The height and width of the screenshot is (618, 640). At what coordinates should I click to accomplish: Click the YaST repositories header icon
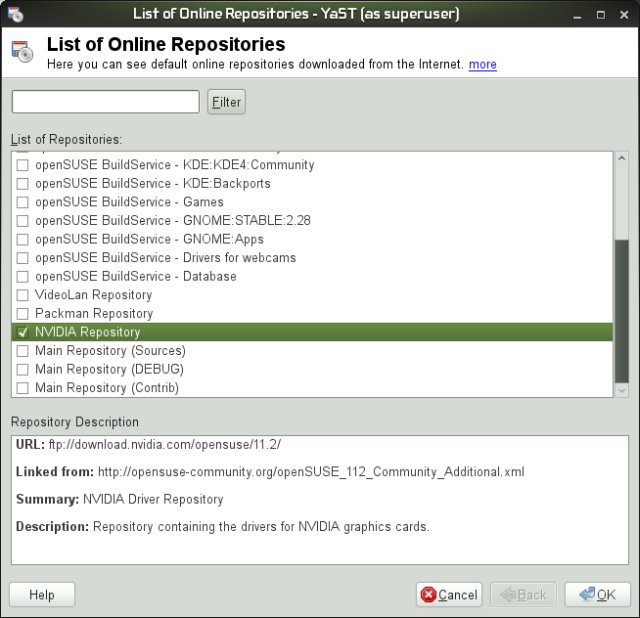[22, 52]
